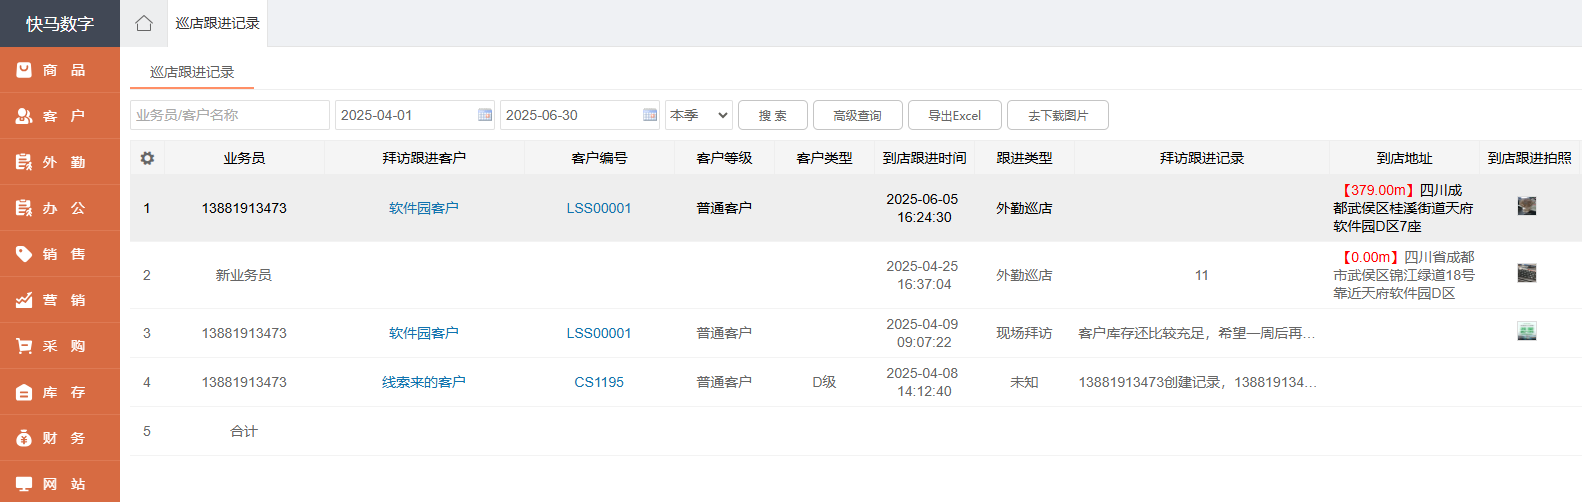View first row's store visit photo thumbnail

click(1526, 206)
